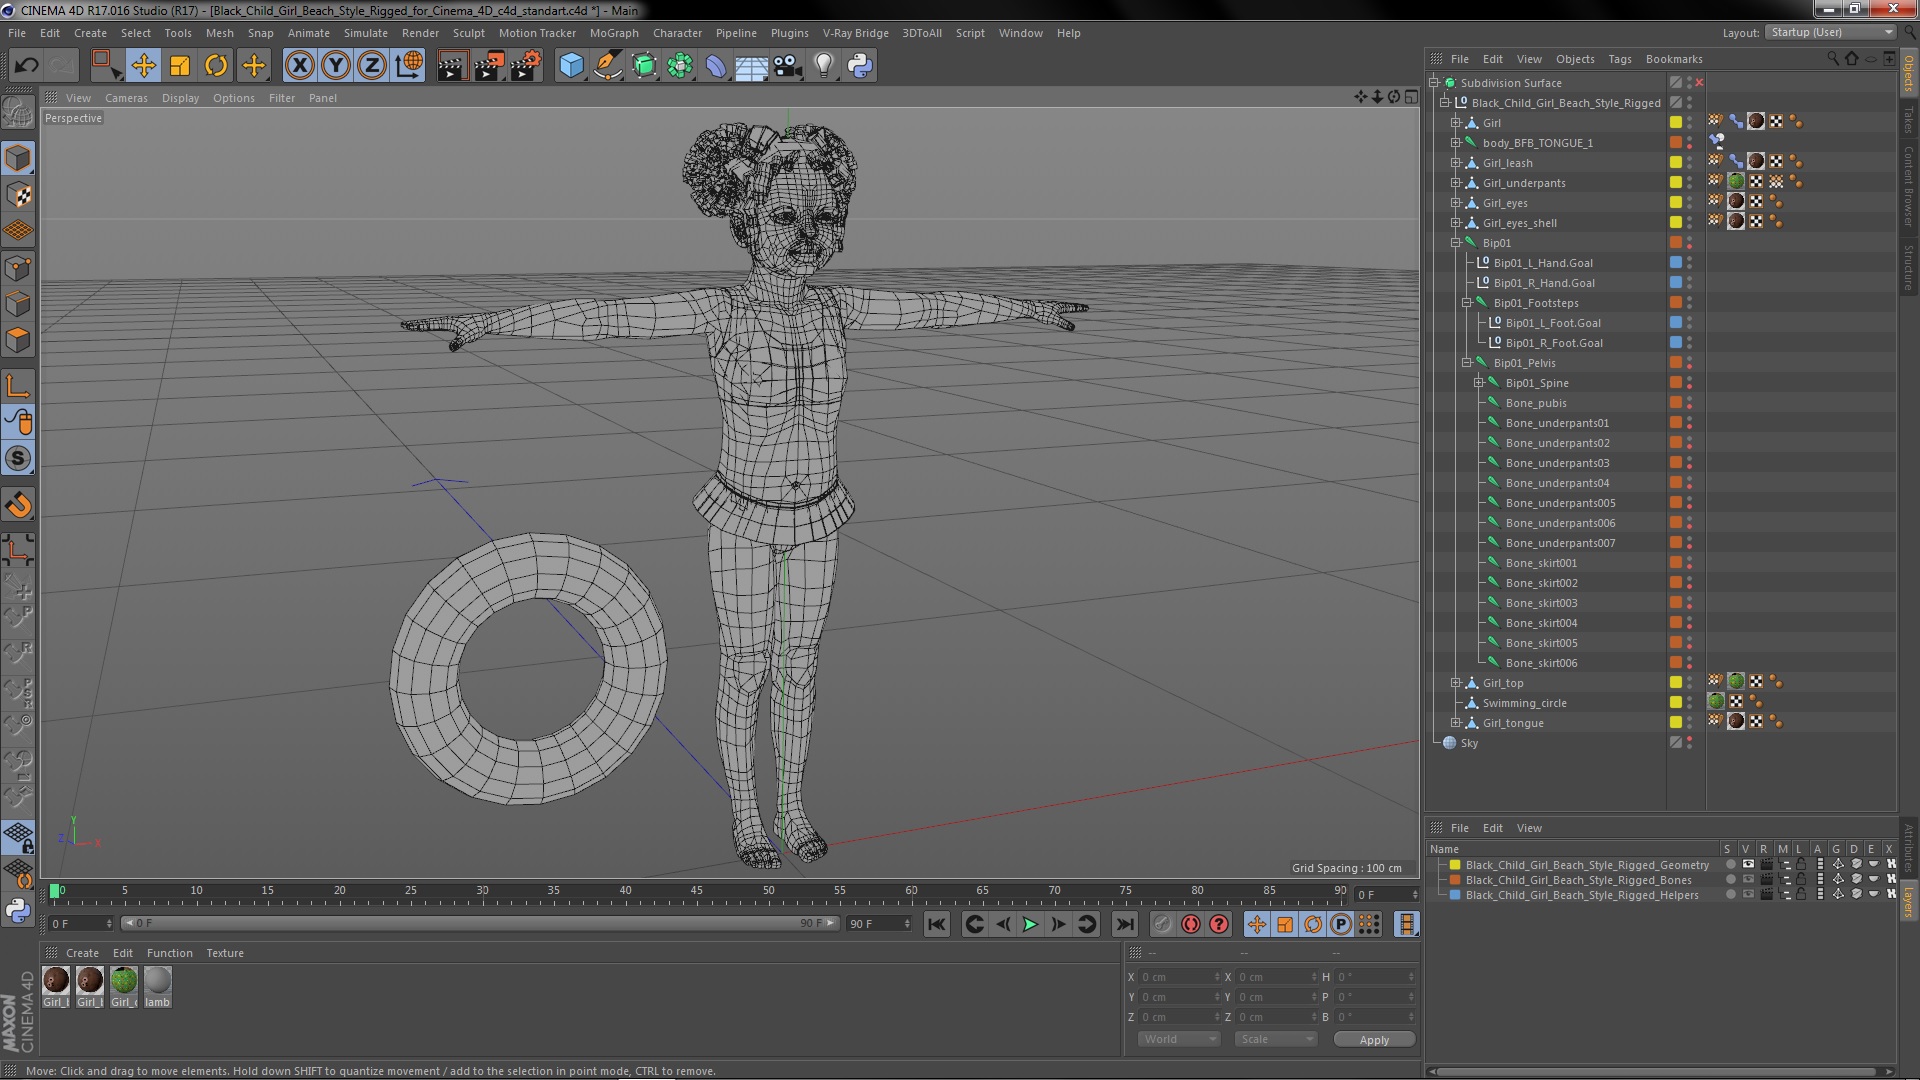The width and height of the screenshot is (1920, 1080).
Task: Click Bip01_L_Hand.Goal blue layer swatch
Action: [1676, 262]
